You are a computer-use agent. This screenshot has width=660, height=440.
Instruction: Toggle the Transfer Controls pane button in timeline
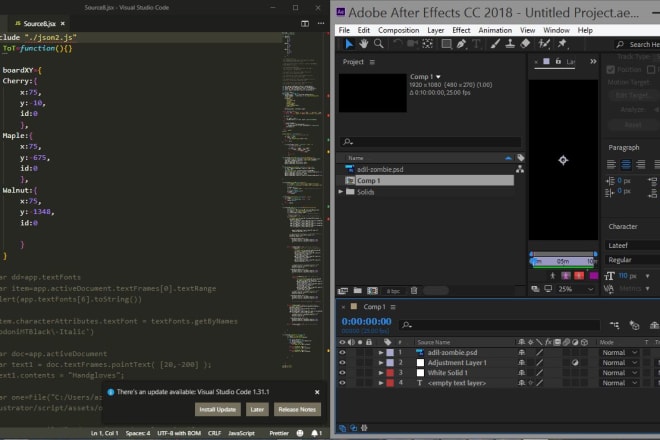(353, 428)
